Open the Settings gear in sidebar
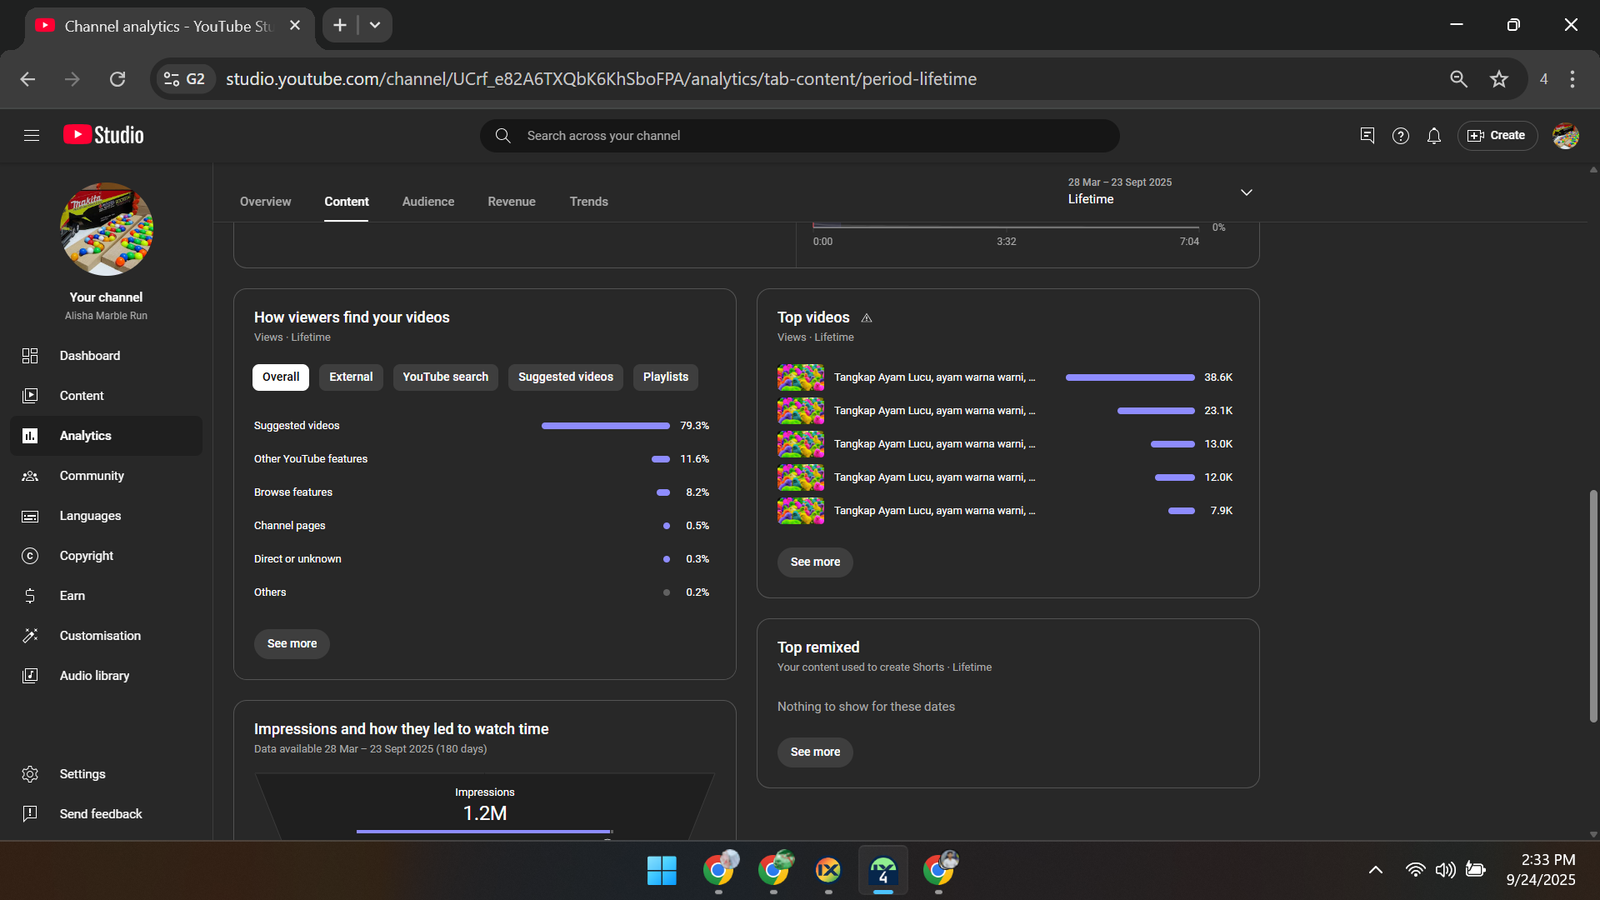This screenshot has width=1600, height=900. tap(30, 774)
